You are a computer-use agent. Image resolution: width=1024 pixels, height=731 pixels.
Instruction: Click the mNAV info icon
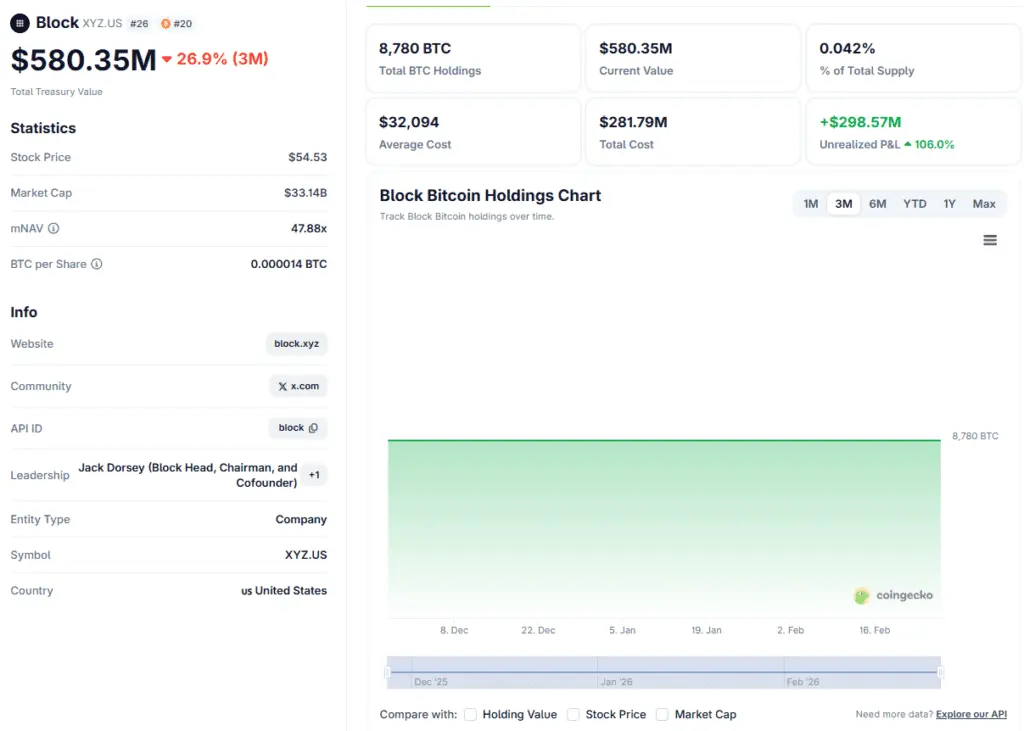[x=54, y=229]
